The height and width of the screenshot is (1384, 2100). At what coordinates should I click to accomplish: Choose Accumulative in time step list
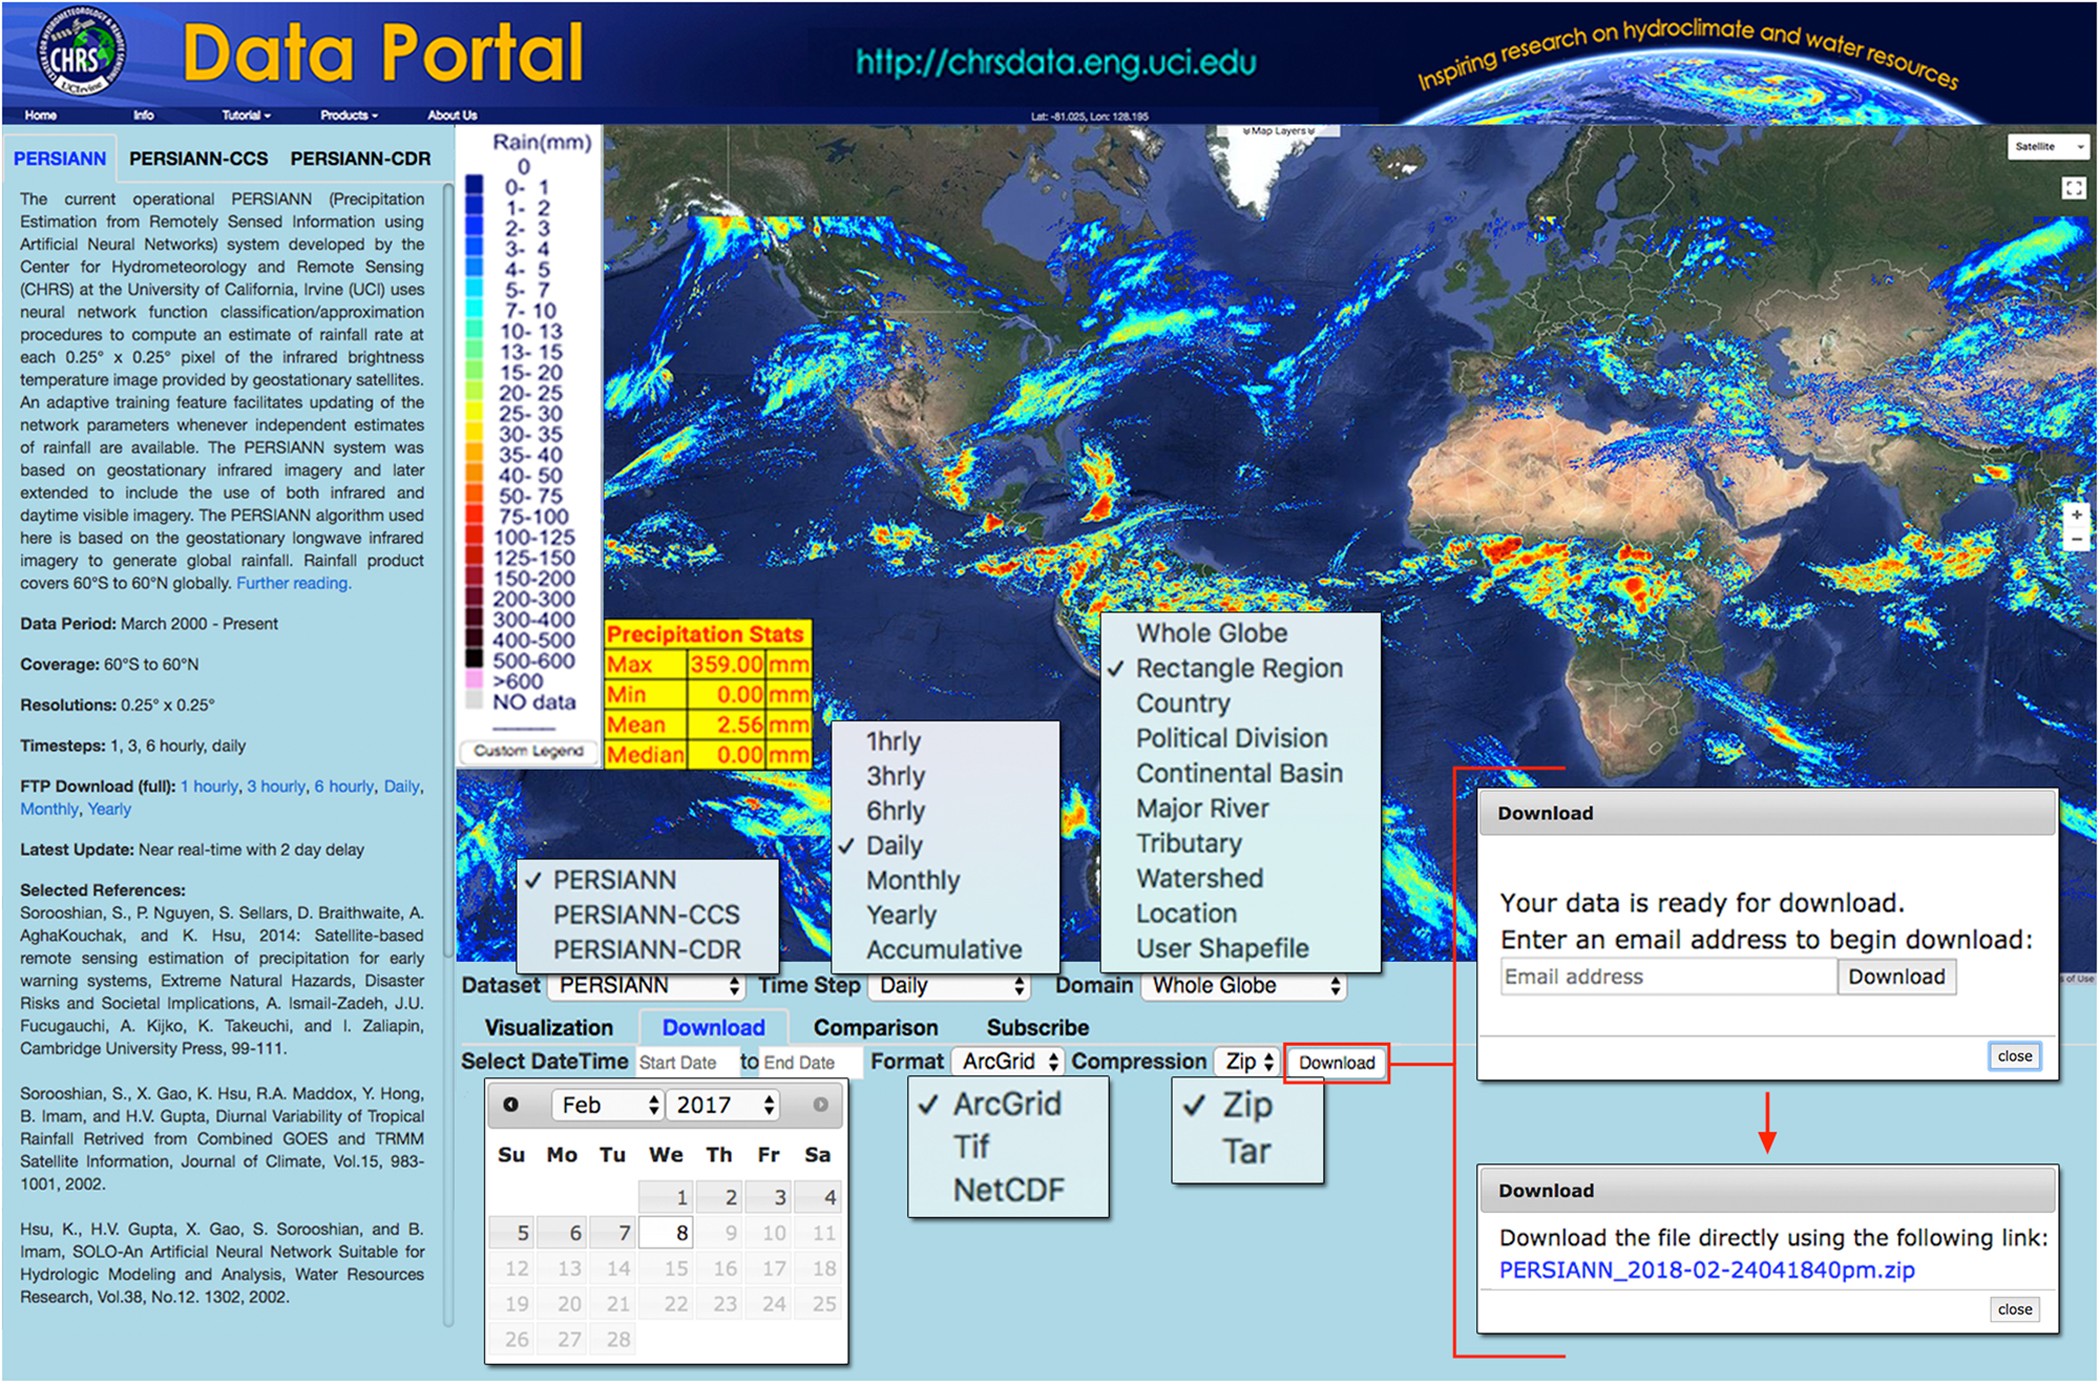click(x=944, y=950)
